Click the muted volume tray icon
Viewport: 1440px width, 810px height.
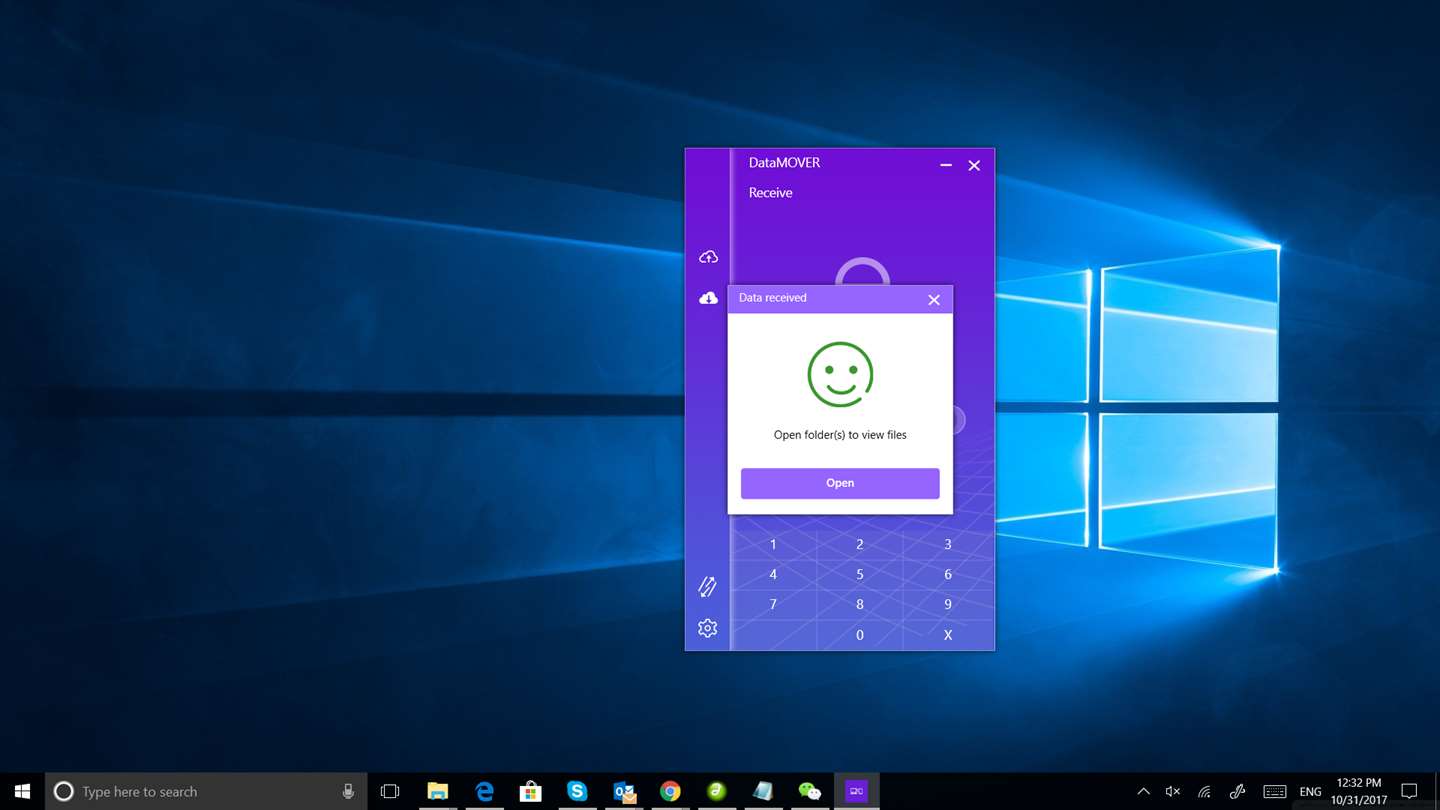[x=1173, y=791]
